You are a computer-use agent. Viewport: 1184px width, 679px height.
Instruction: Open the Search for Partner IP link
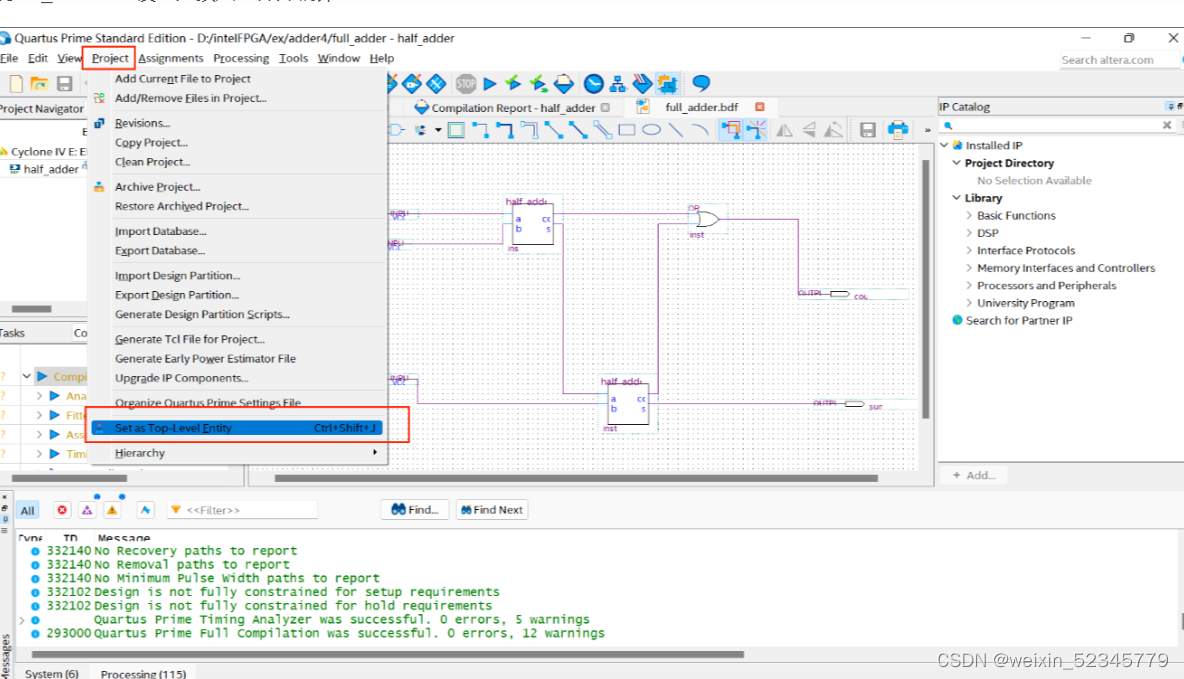1019,320
